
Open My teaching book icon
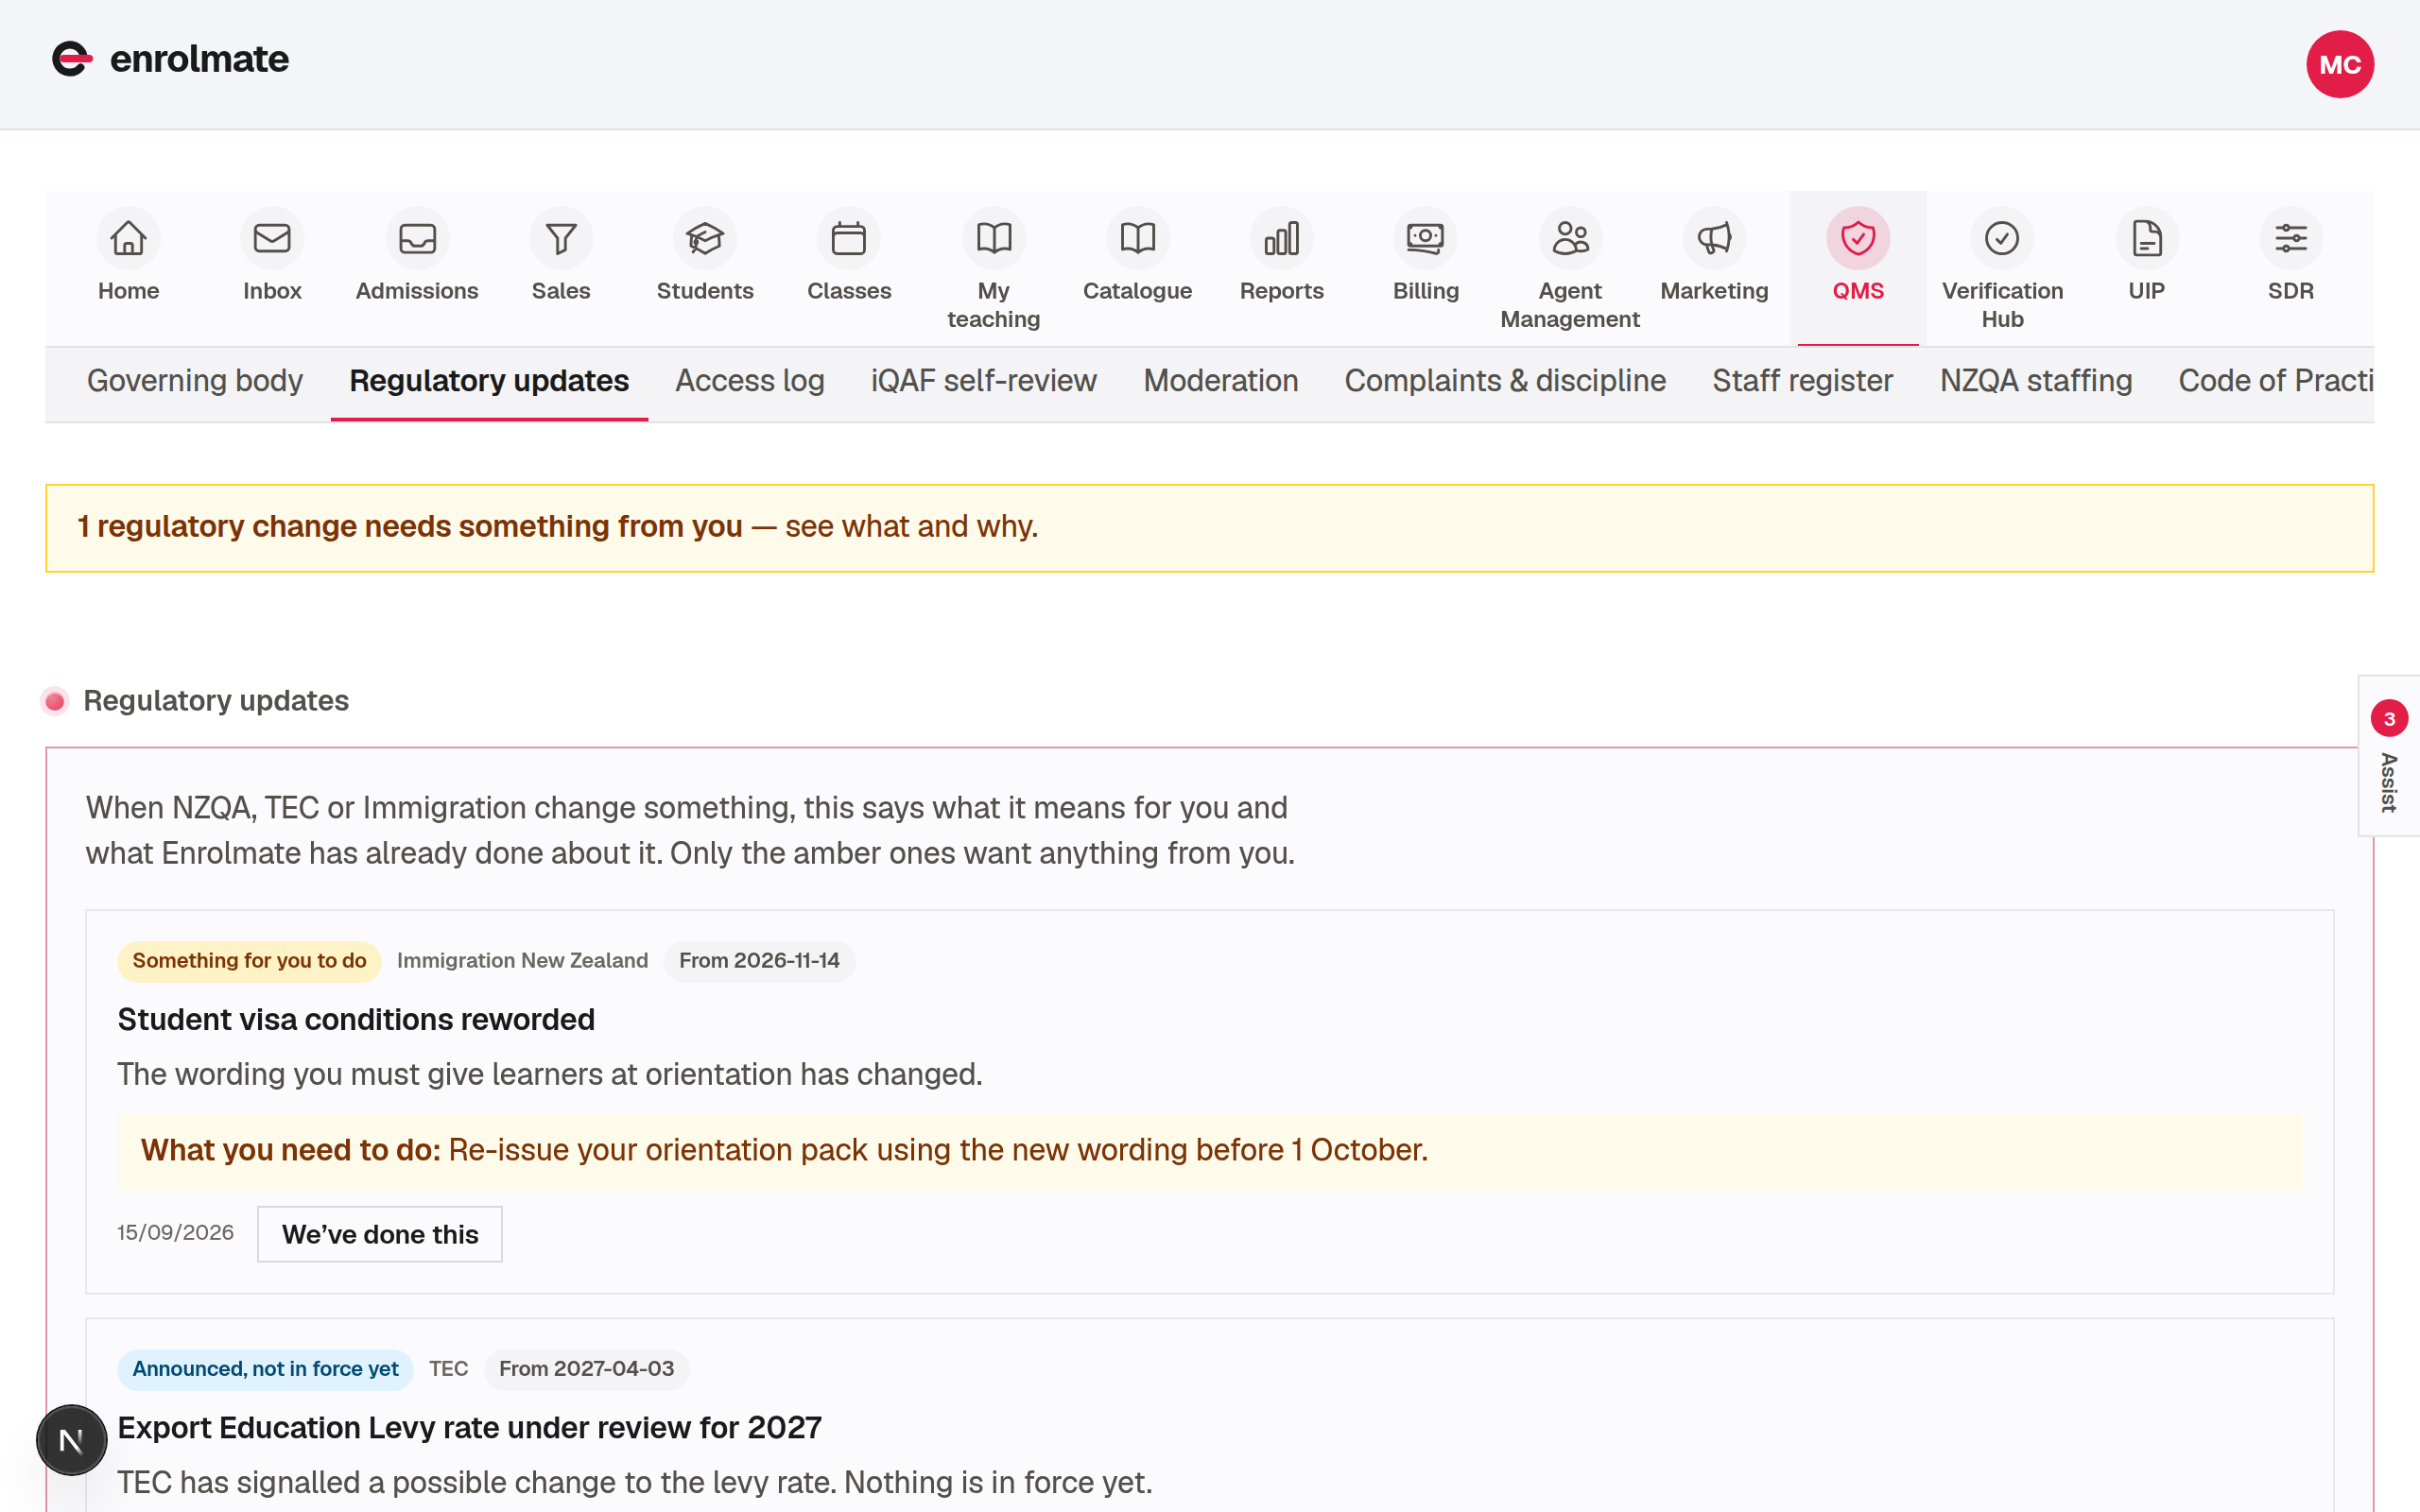tap(994, 238)
